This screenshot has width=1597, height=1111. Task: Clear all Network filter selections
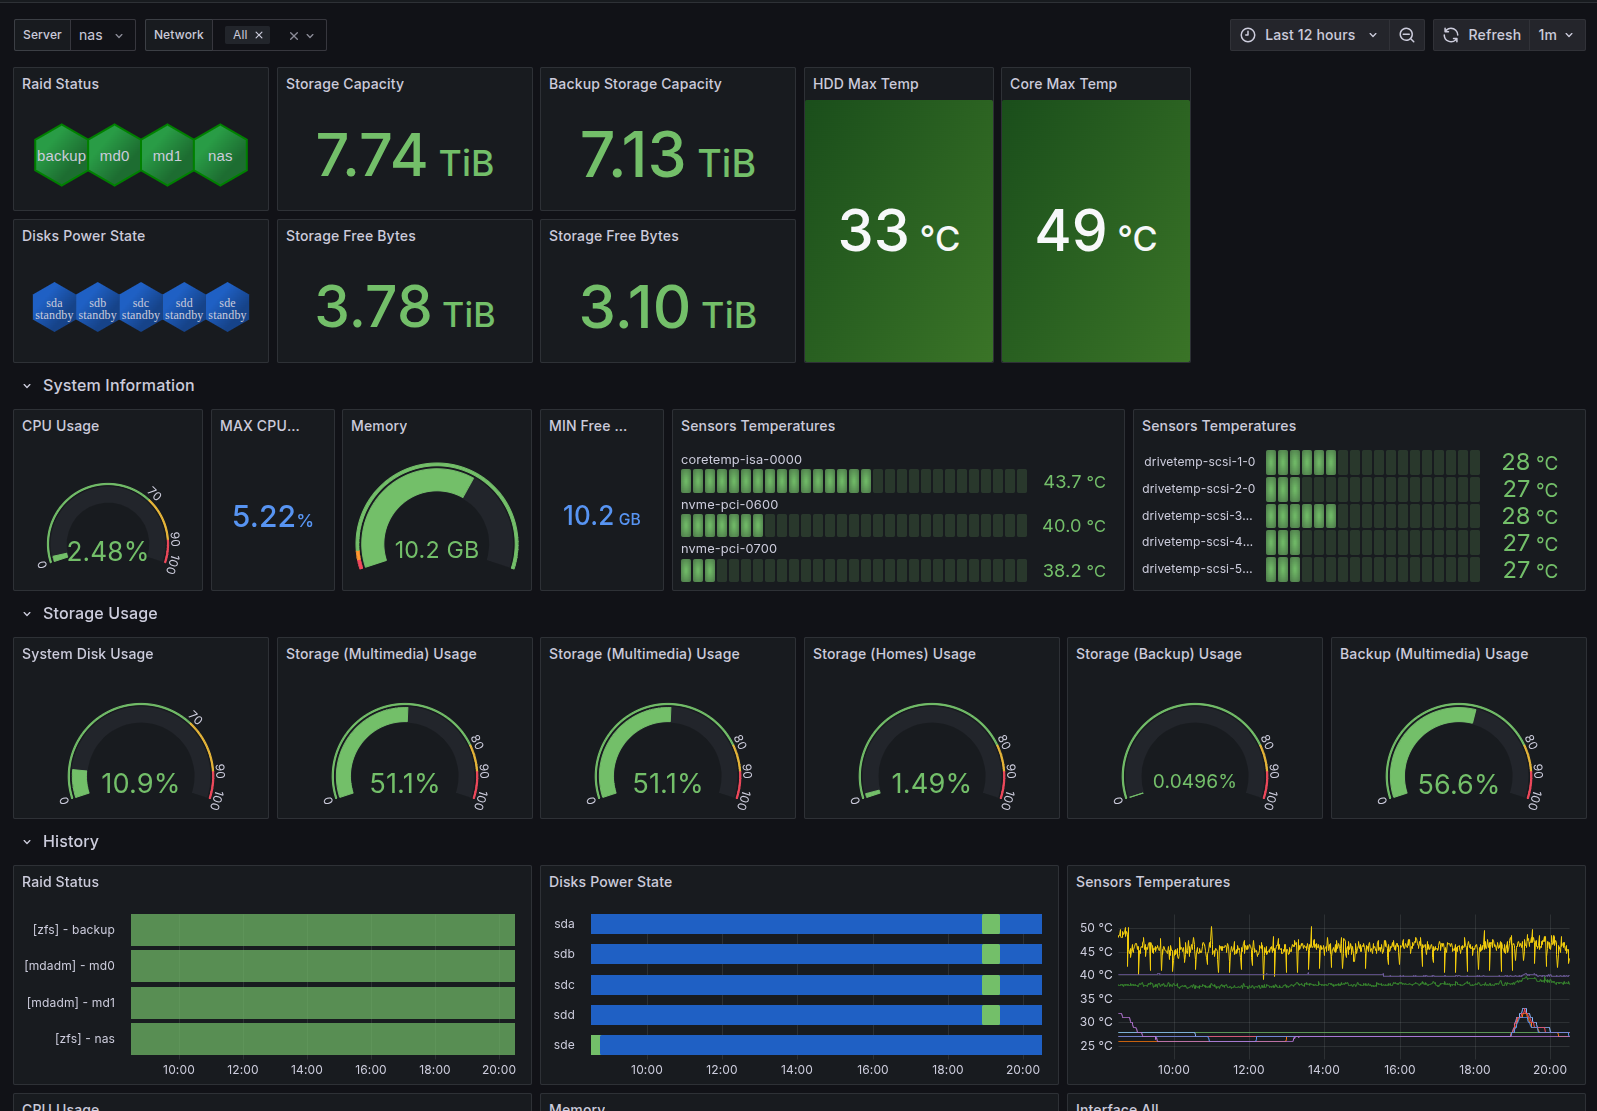[x=294, y=36]
